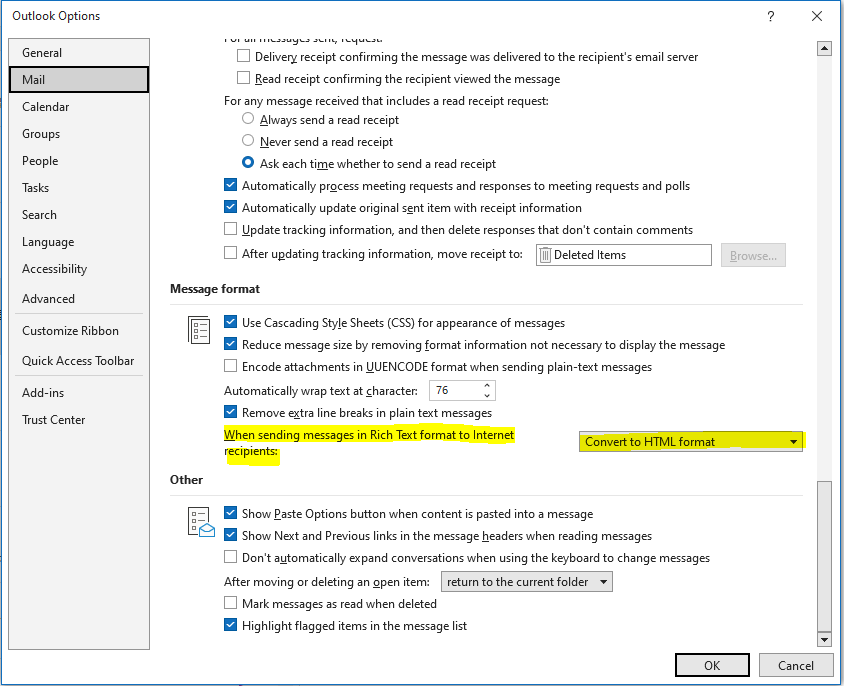Click the Cancel button

point(796,664)
